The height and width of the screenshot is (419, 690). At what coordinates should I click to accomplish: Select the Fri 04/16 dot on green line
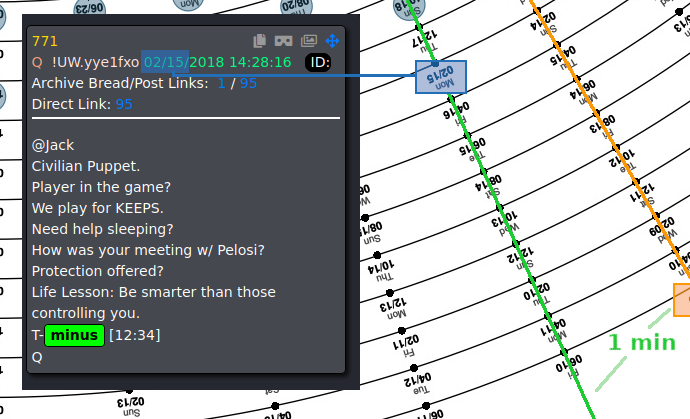point(451,99)
